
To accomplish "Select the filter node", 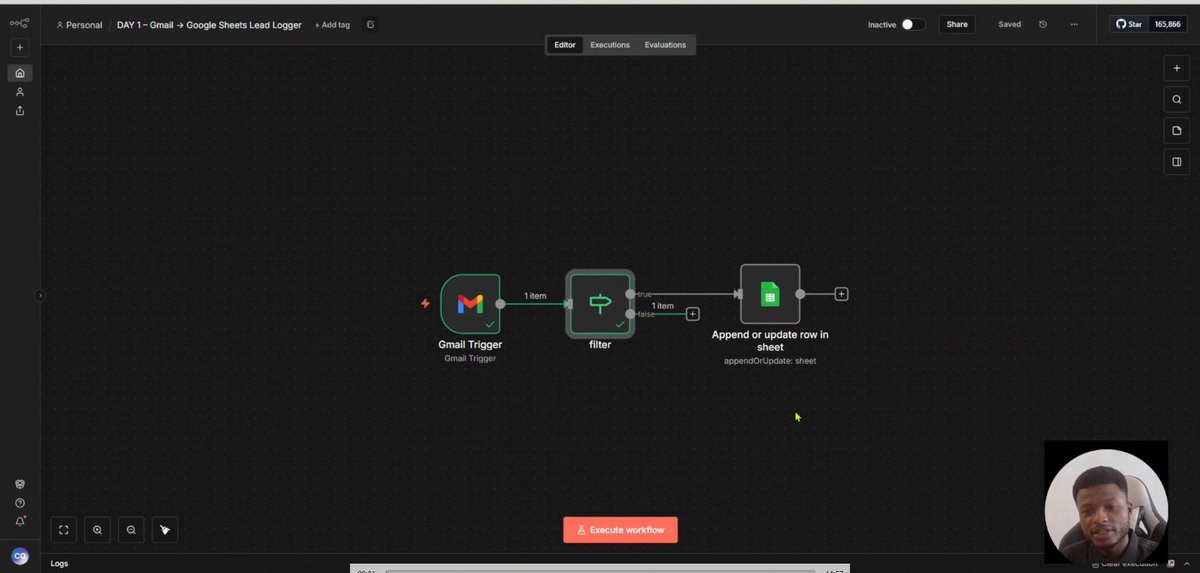I will pyautogui.click(x=600, y=304).
